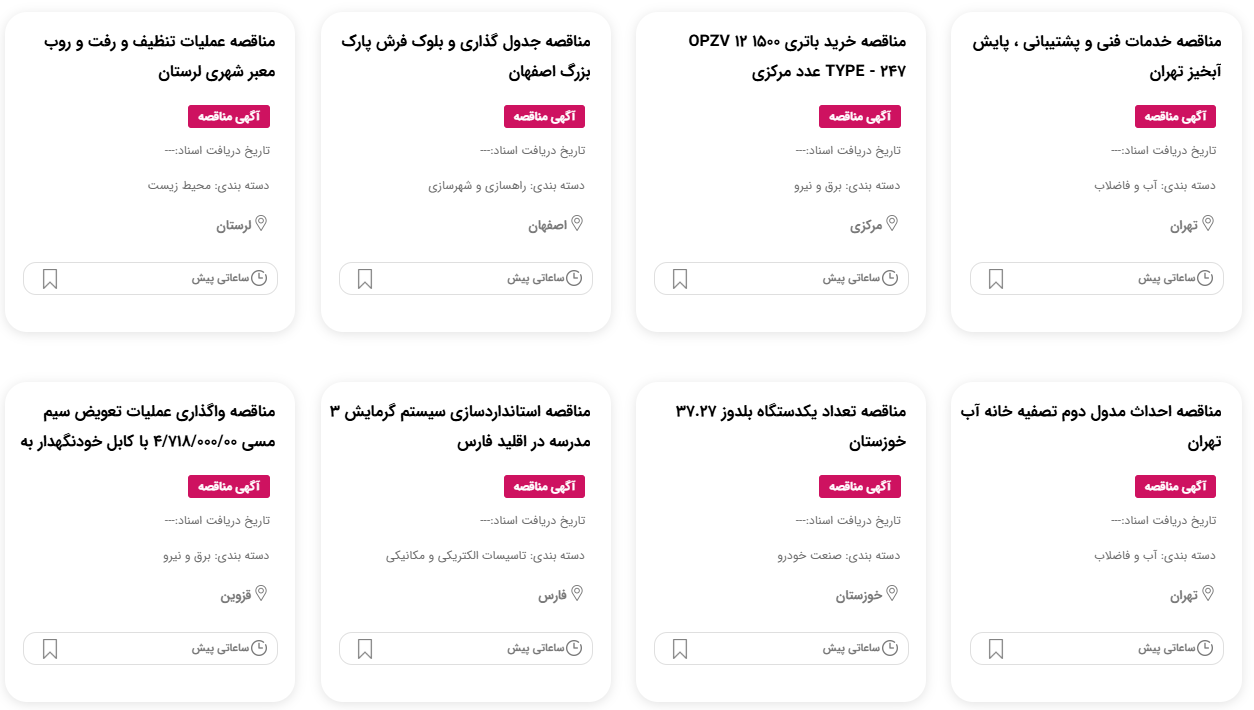Image resolution: width=1254 pixels, height=710 pixels.
Task: Click the location pin next to مرکزی
Action: point(892,224)
